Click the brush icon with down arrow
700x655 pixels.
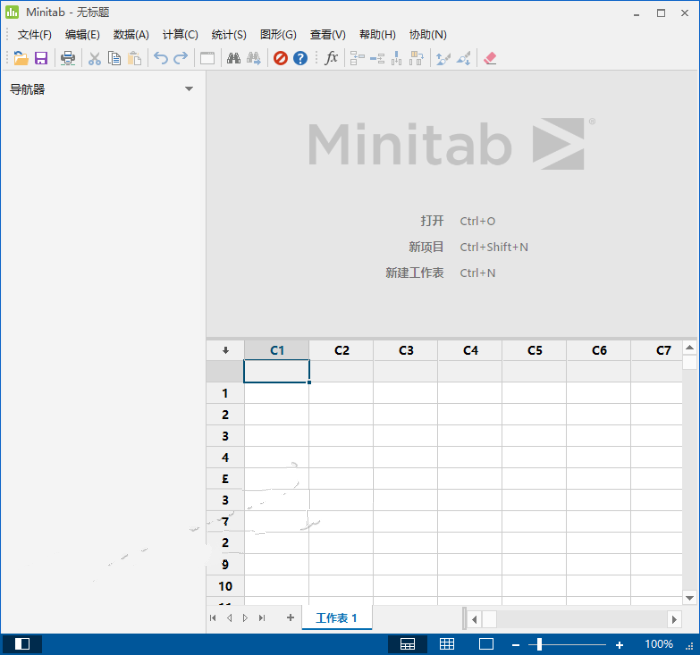(463, 58)
